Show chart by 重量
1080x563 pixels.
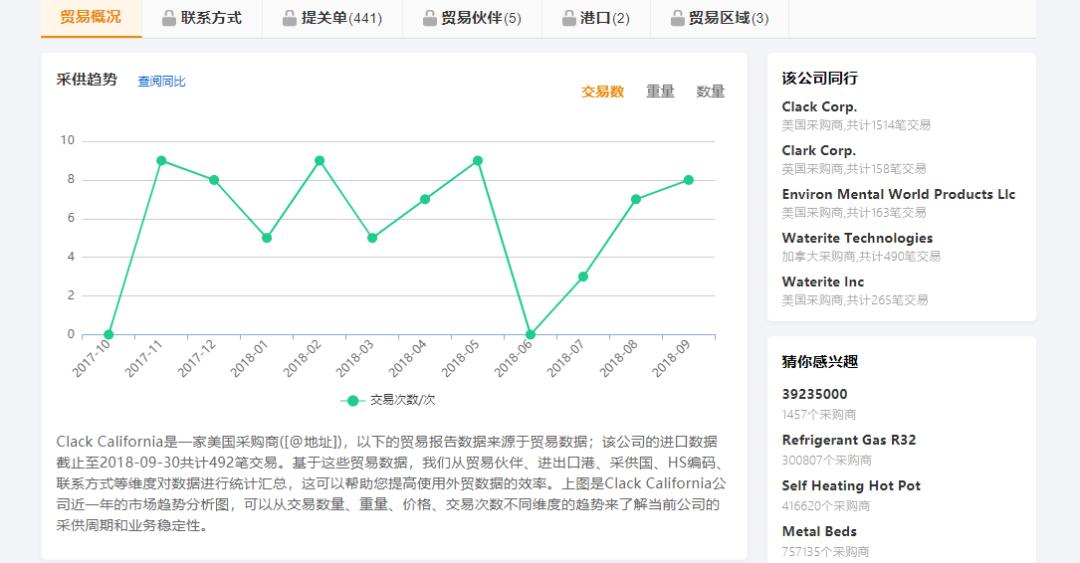click(x=660, y=92)
